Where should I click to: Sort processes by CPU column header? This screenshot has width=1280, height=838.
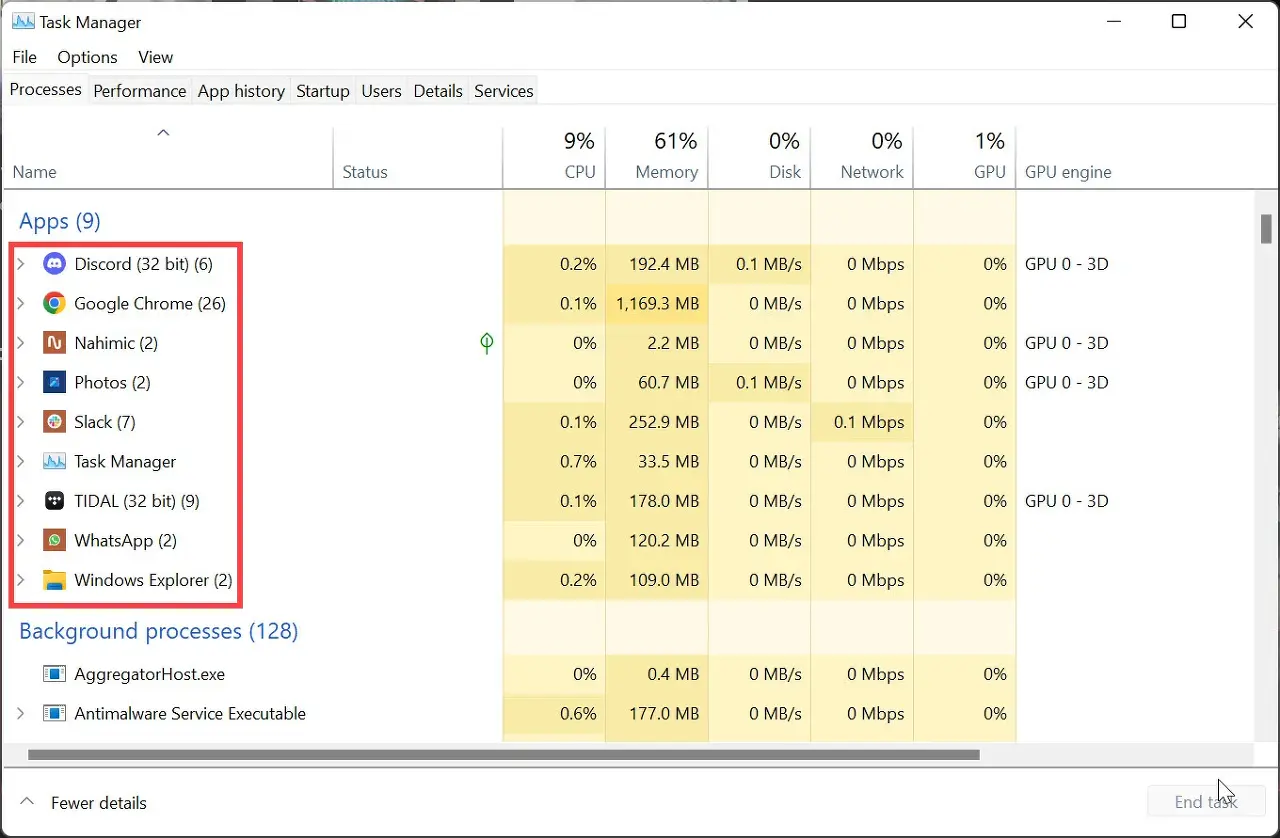554,157
